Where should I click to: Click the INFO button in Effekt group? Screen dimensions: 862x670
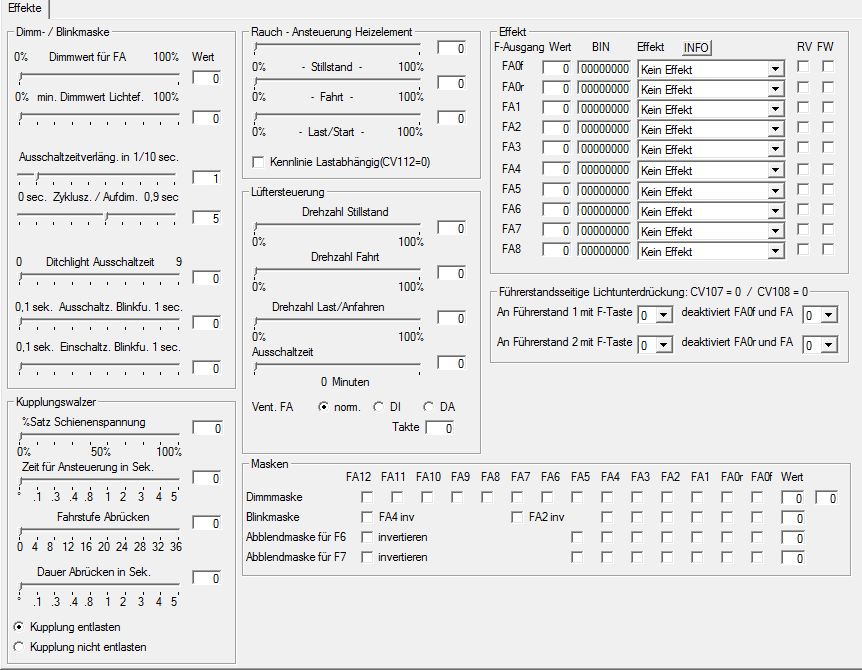click(696, 48)
